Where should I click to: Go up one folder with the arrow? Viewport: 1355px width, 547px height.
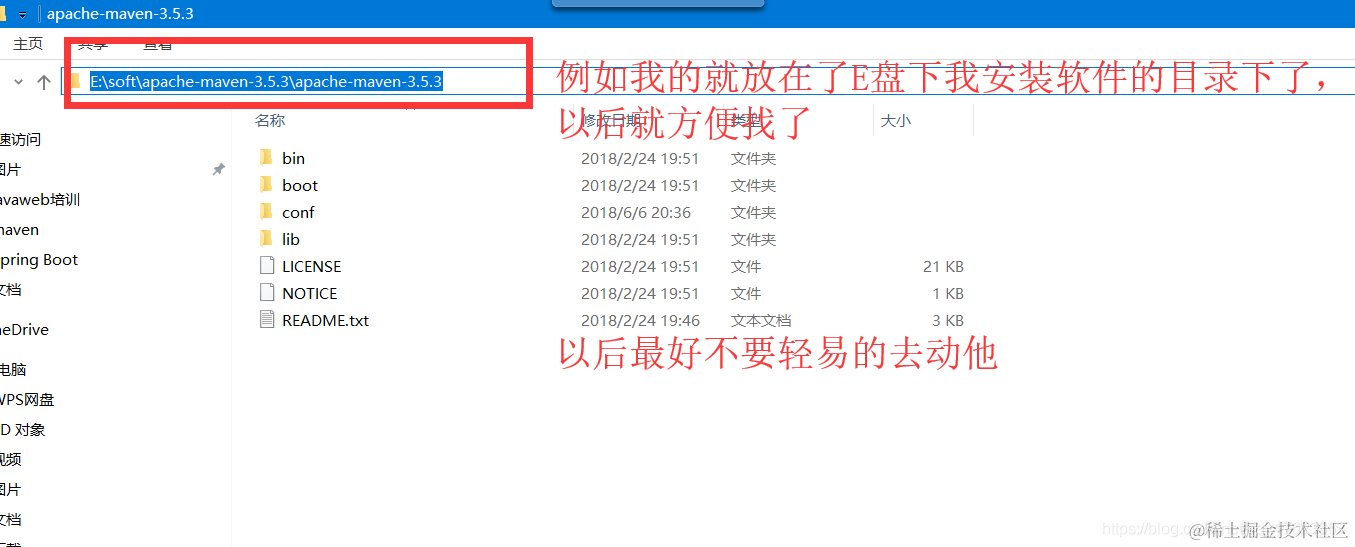43,82
